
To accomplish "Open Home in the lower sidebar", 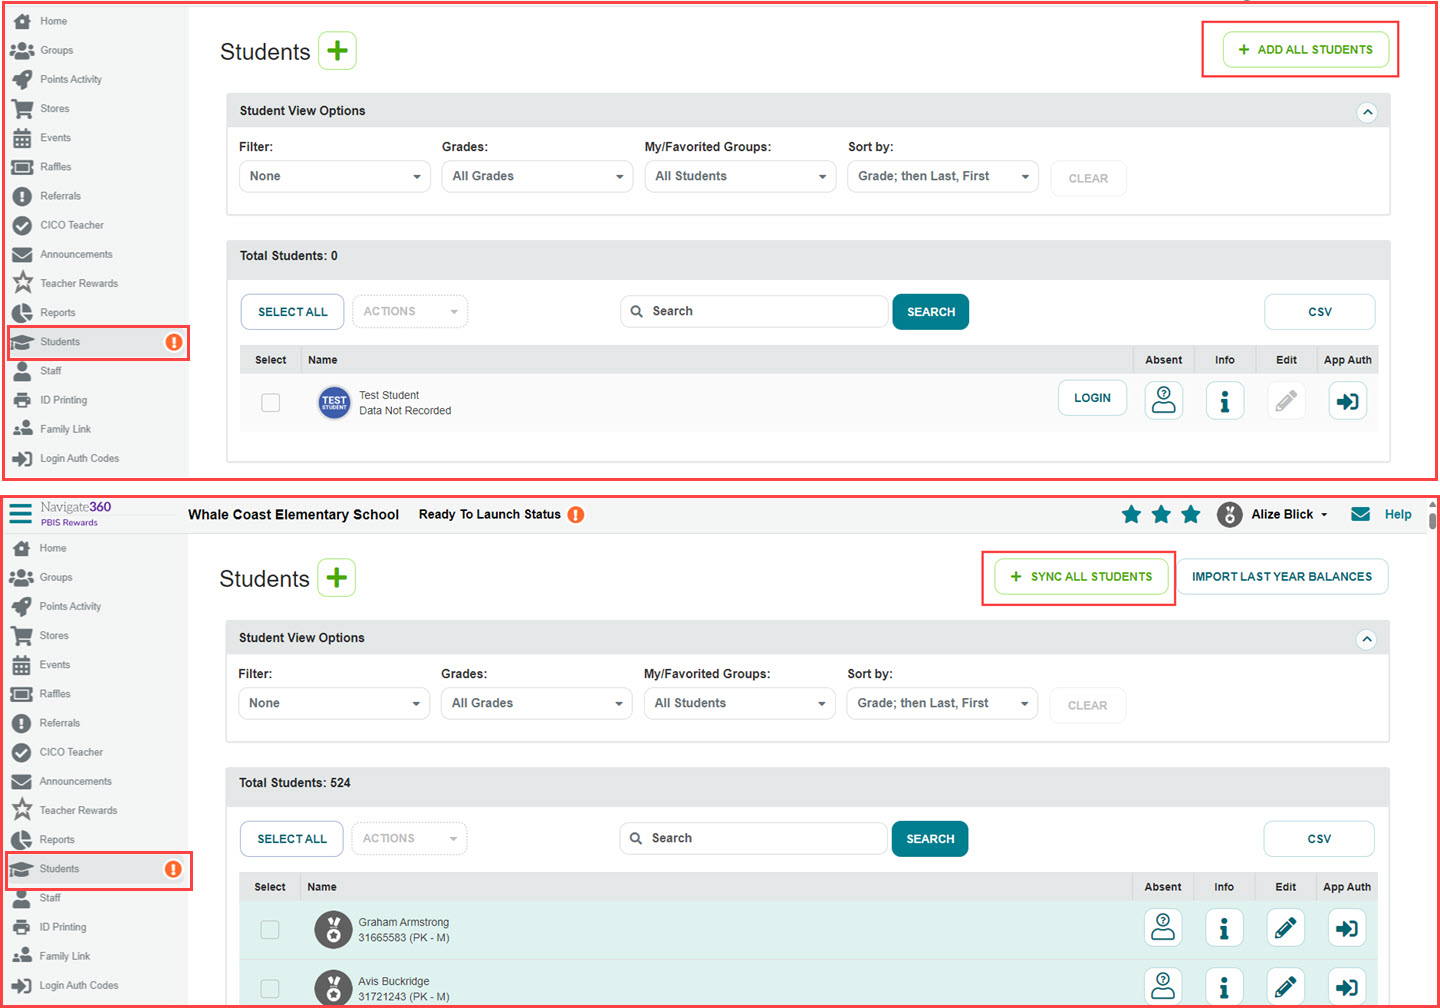I will click(x=53, y=548).
